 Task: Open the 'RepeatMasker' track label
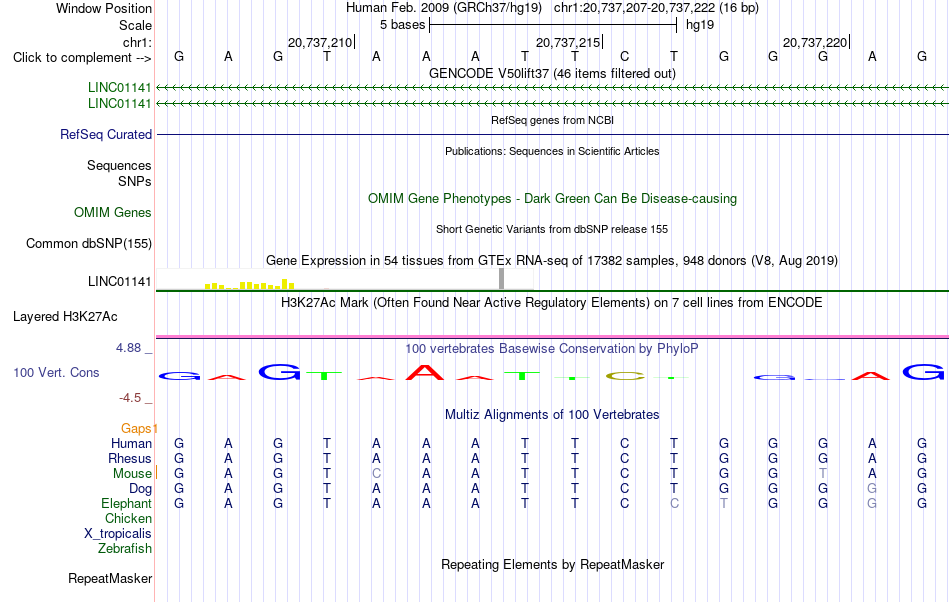(110, 578)
